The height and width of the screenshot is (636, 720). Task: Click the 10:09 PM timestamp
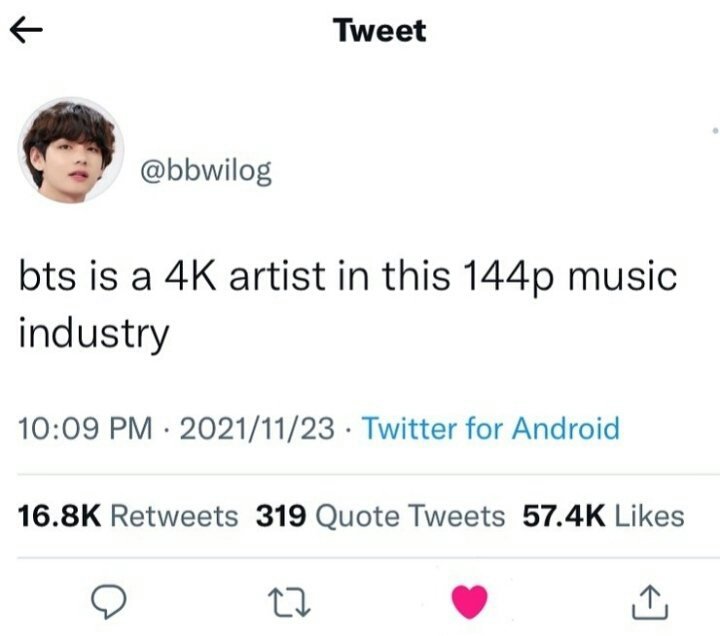[x=85, y=428]
